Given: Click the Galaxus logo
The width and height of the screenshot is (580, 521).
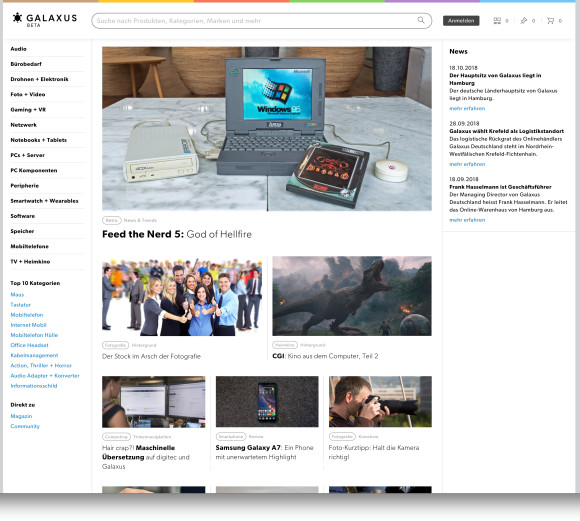Looking at the screenshot, I should coord(44,20).
